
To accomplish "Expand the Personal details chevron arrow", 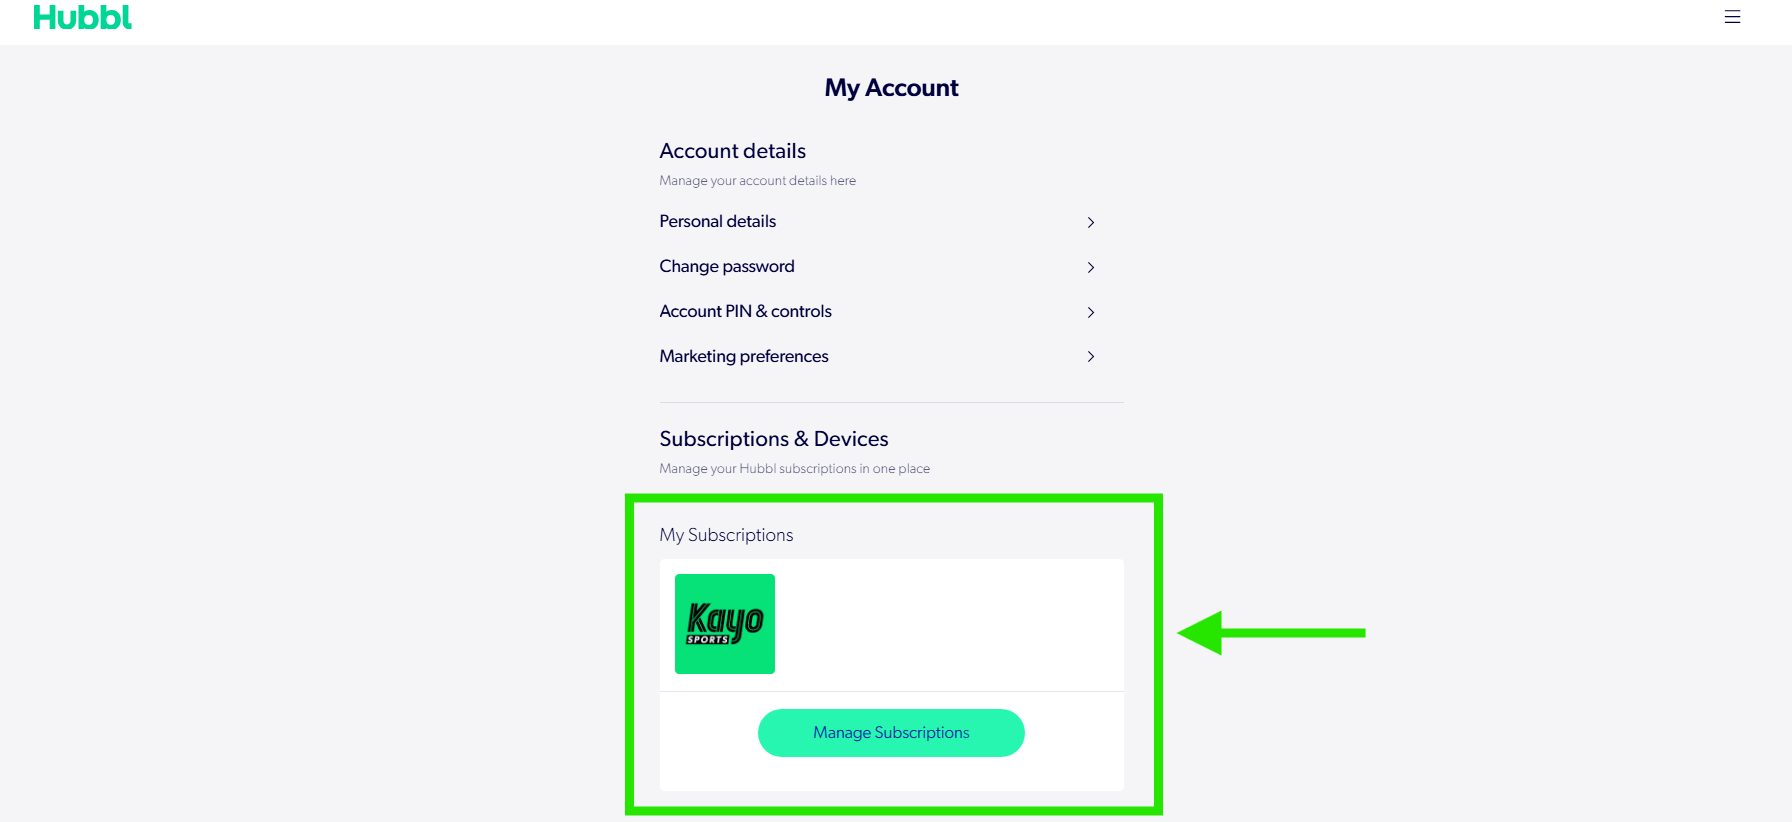I will 1091,223.
